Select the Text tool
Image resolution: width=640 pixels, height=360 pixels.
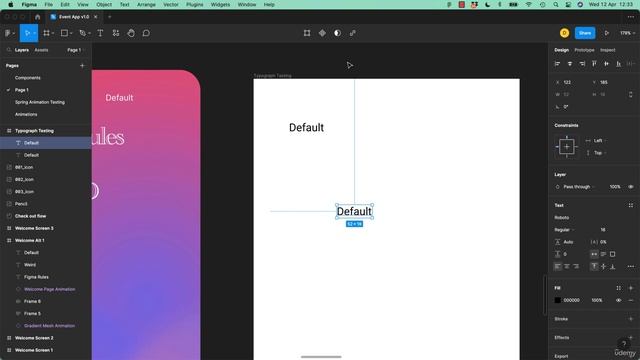100,33
